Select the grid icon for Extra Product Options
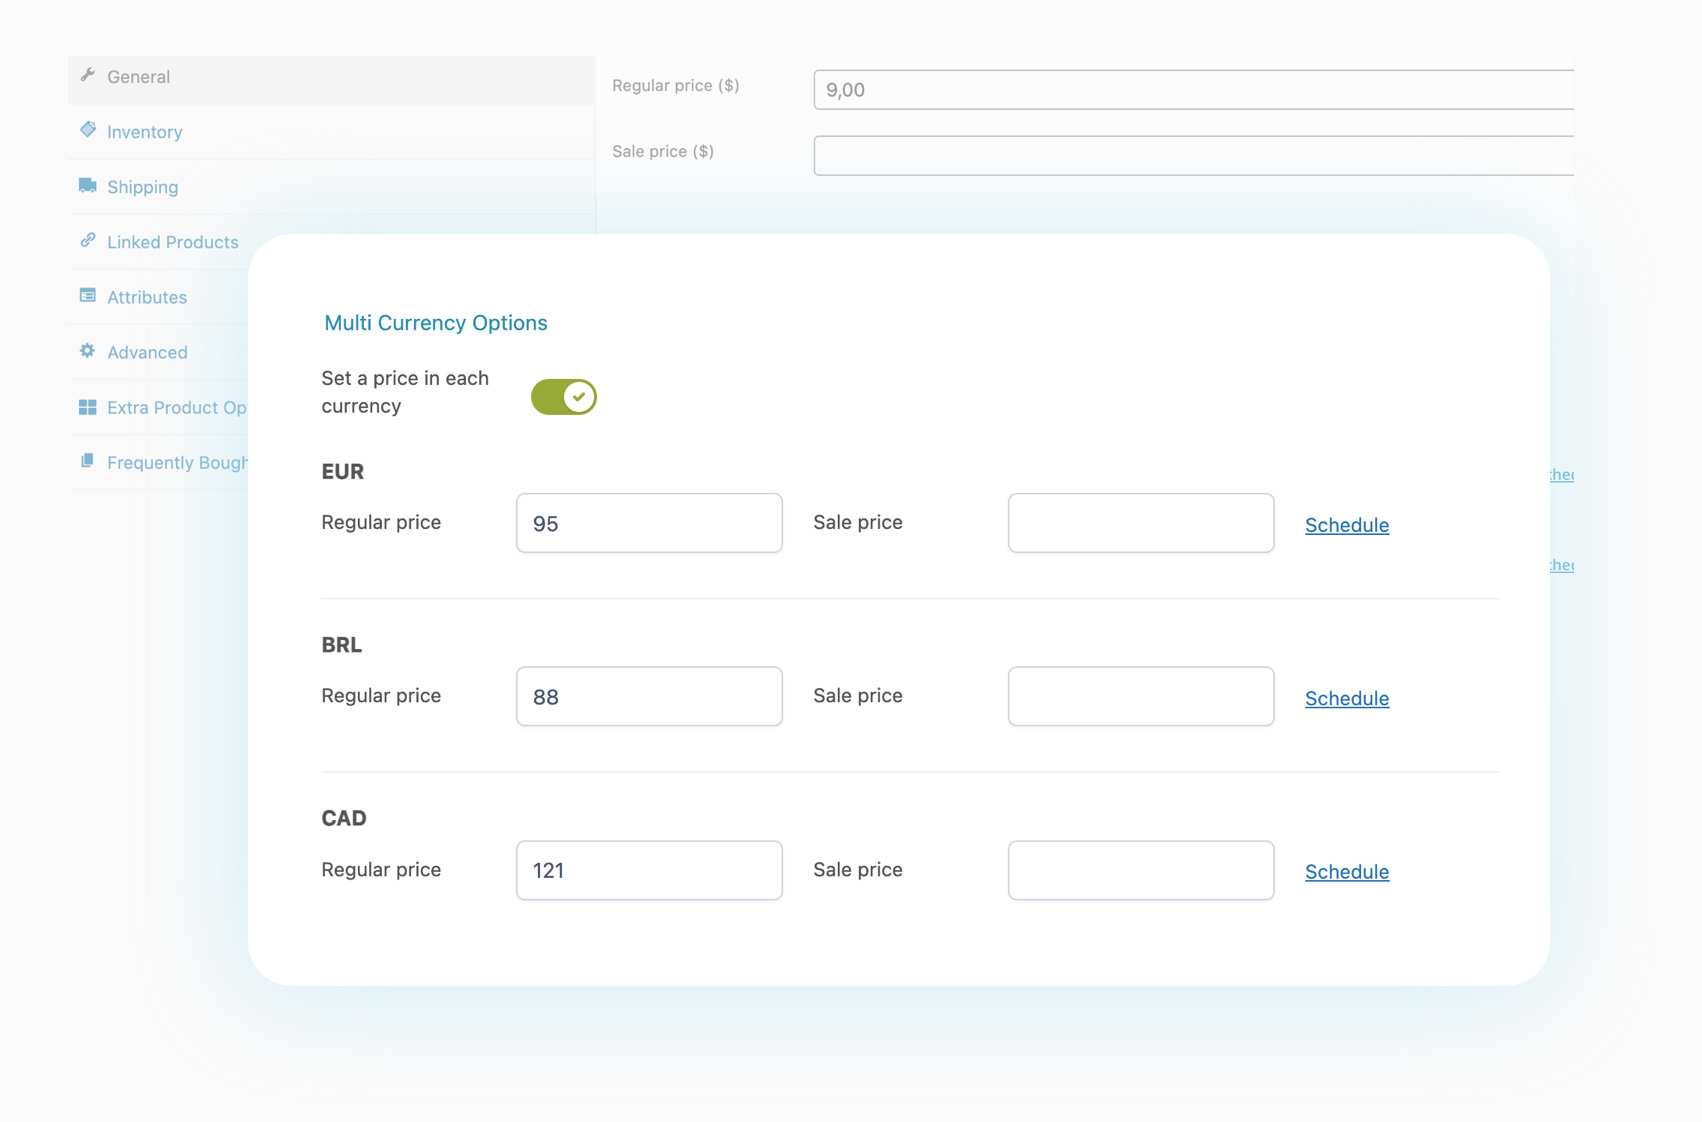Image resolution: width=1702 pixels, height=1122 pixels. (x=88, y=405)
